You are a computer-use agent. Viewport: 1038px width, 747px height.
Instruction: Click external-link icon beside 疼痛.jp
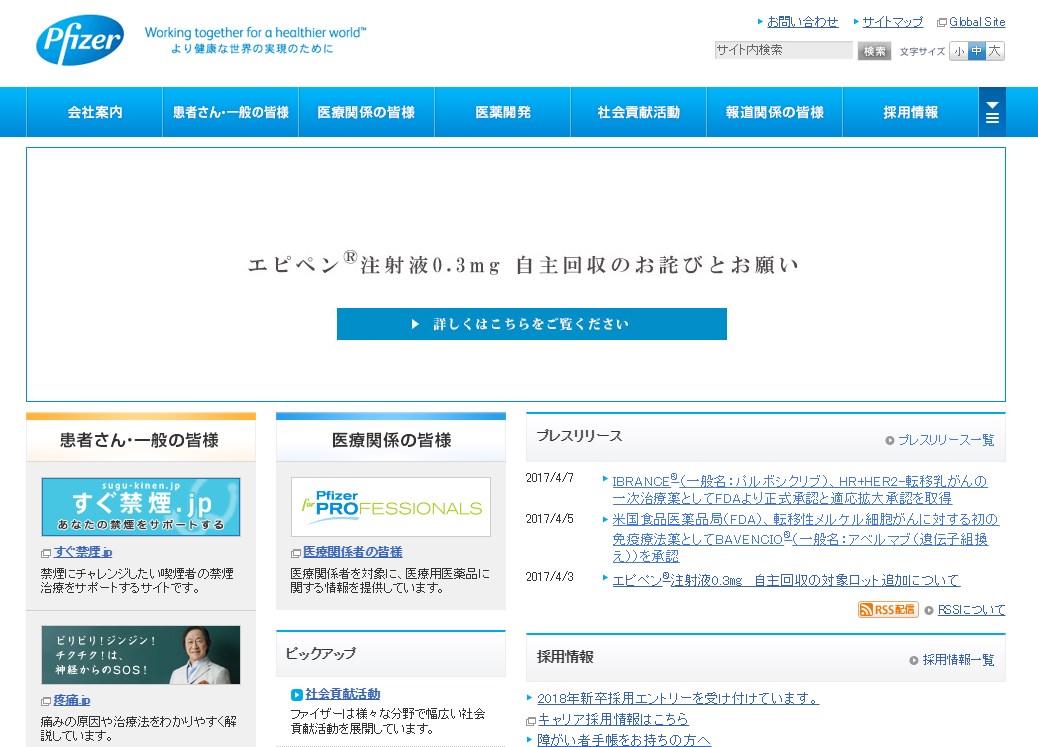[x=46, y=701]
